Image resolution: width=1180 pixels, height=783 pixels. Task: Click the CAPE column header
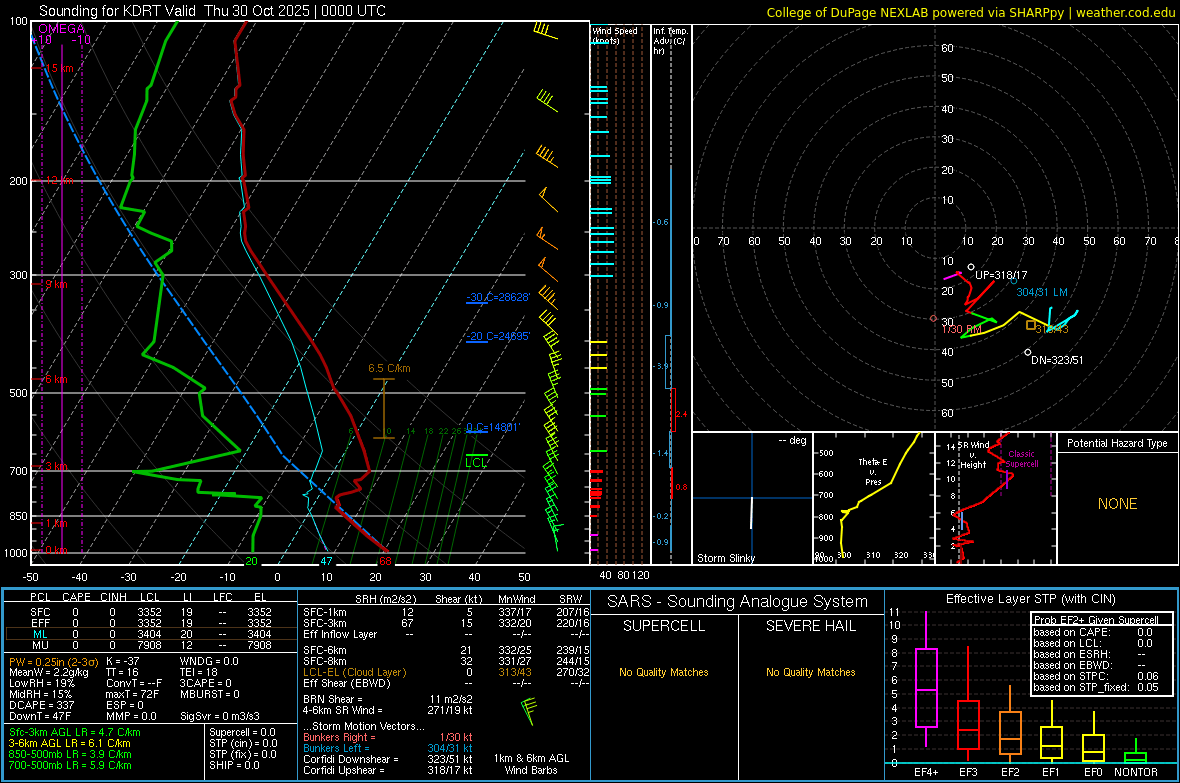(x=76, y=598)
